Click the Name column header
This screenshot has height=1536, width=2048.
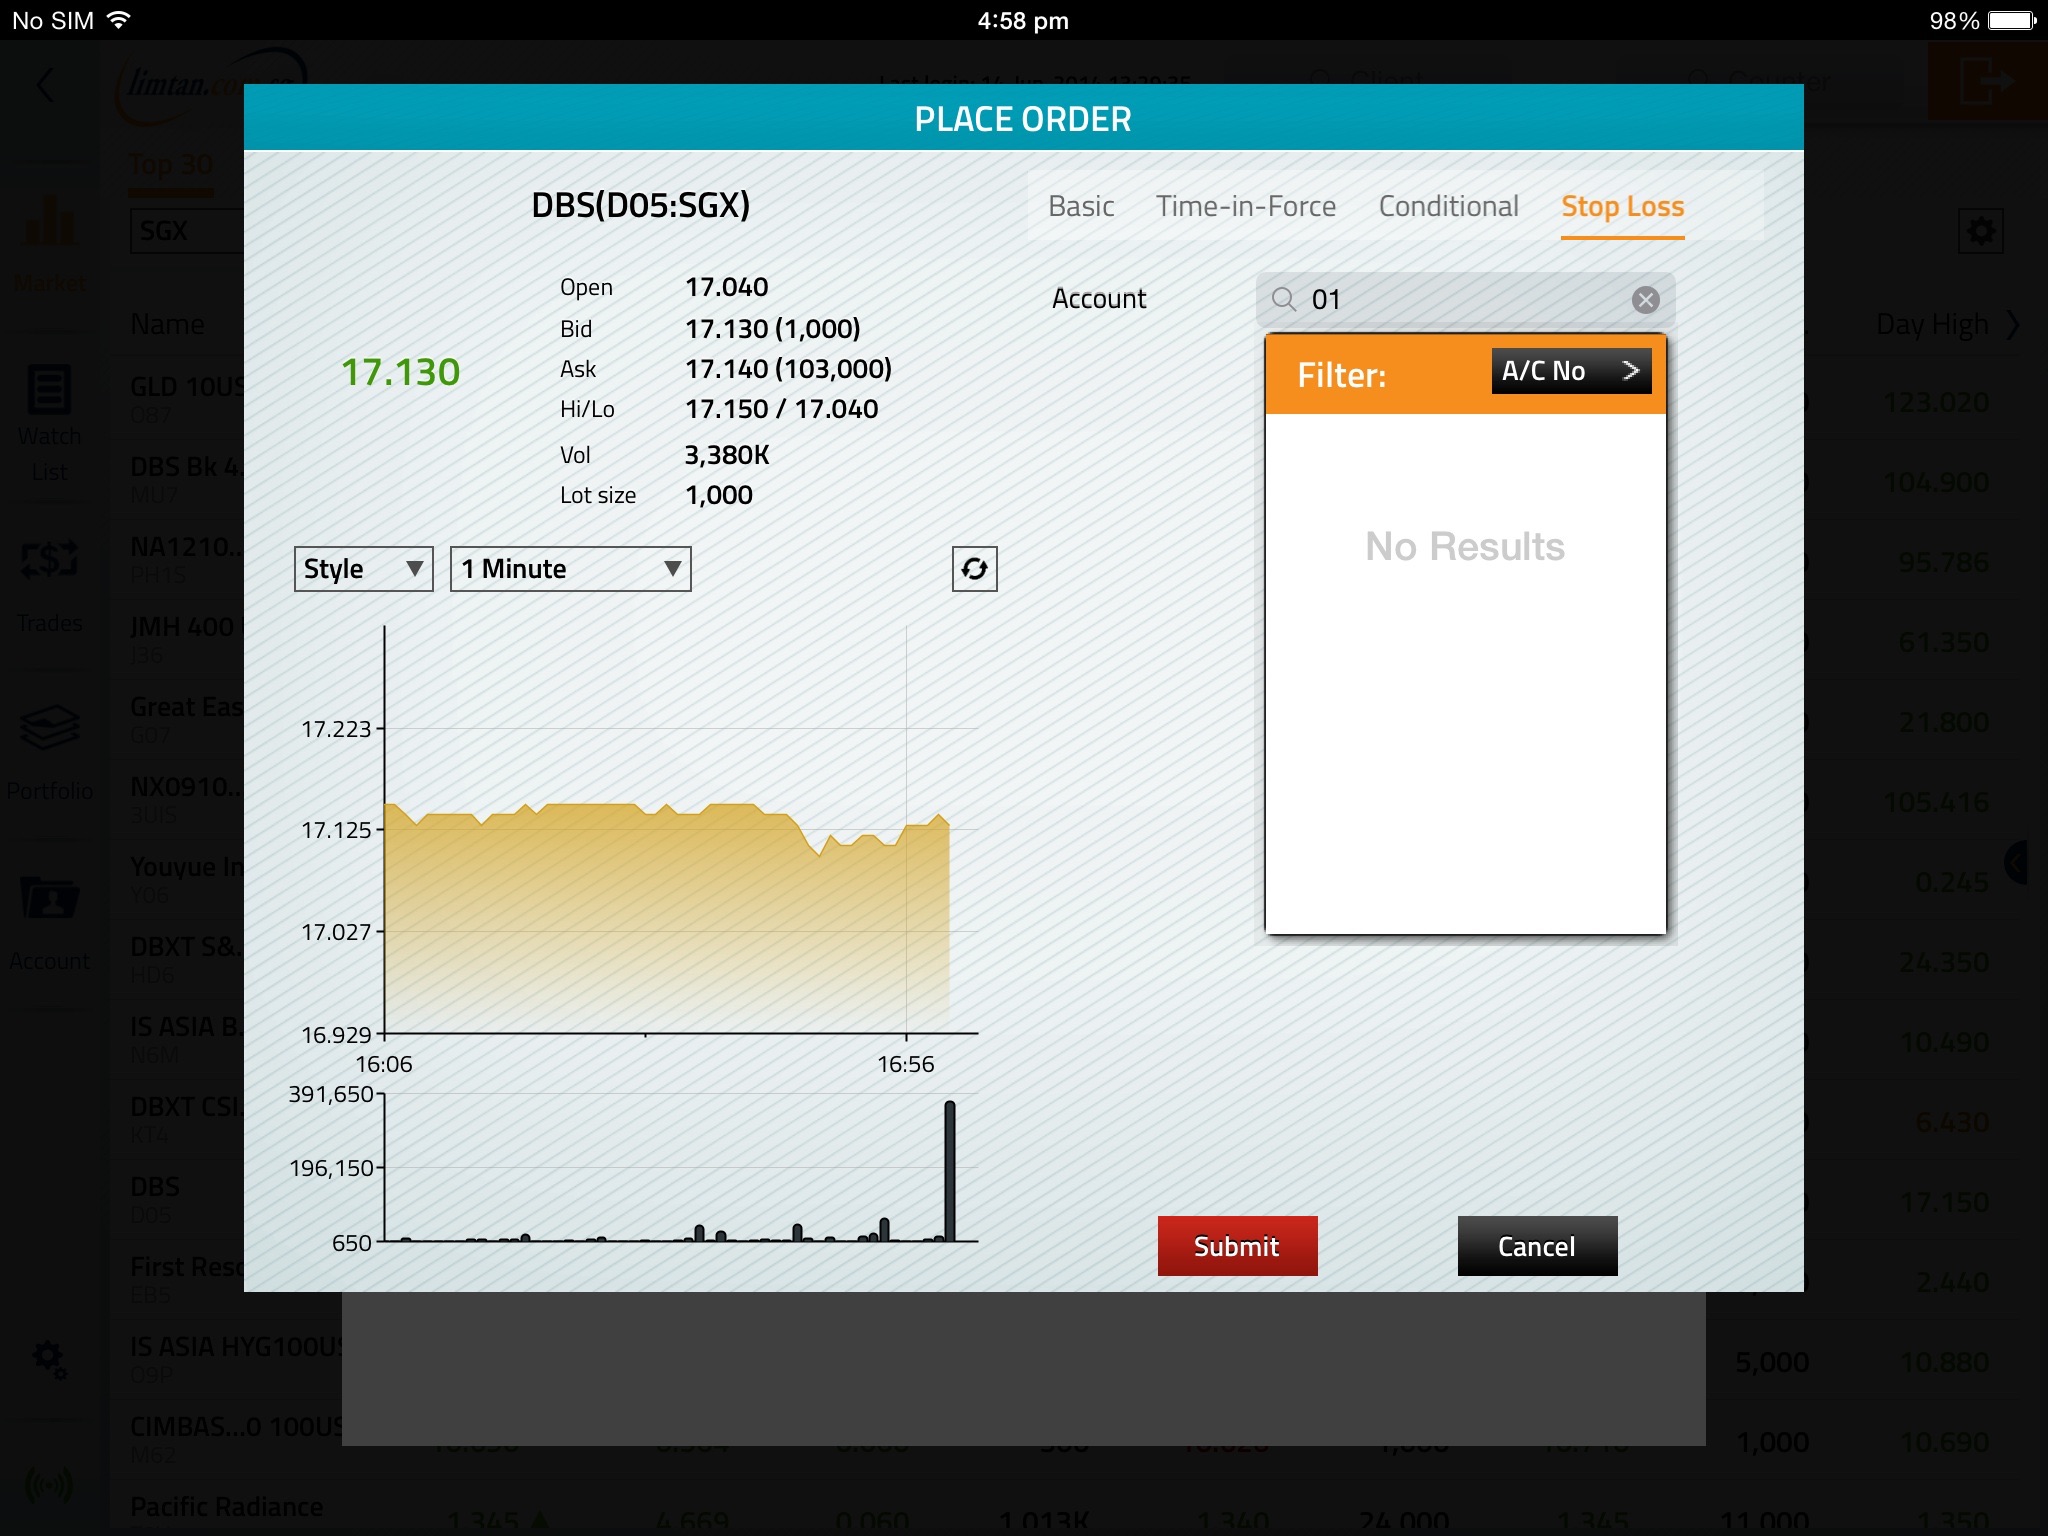coord(167,325)
